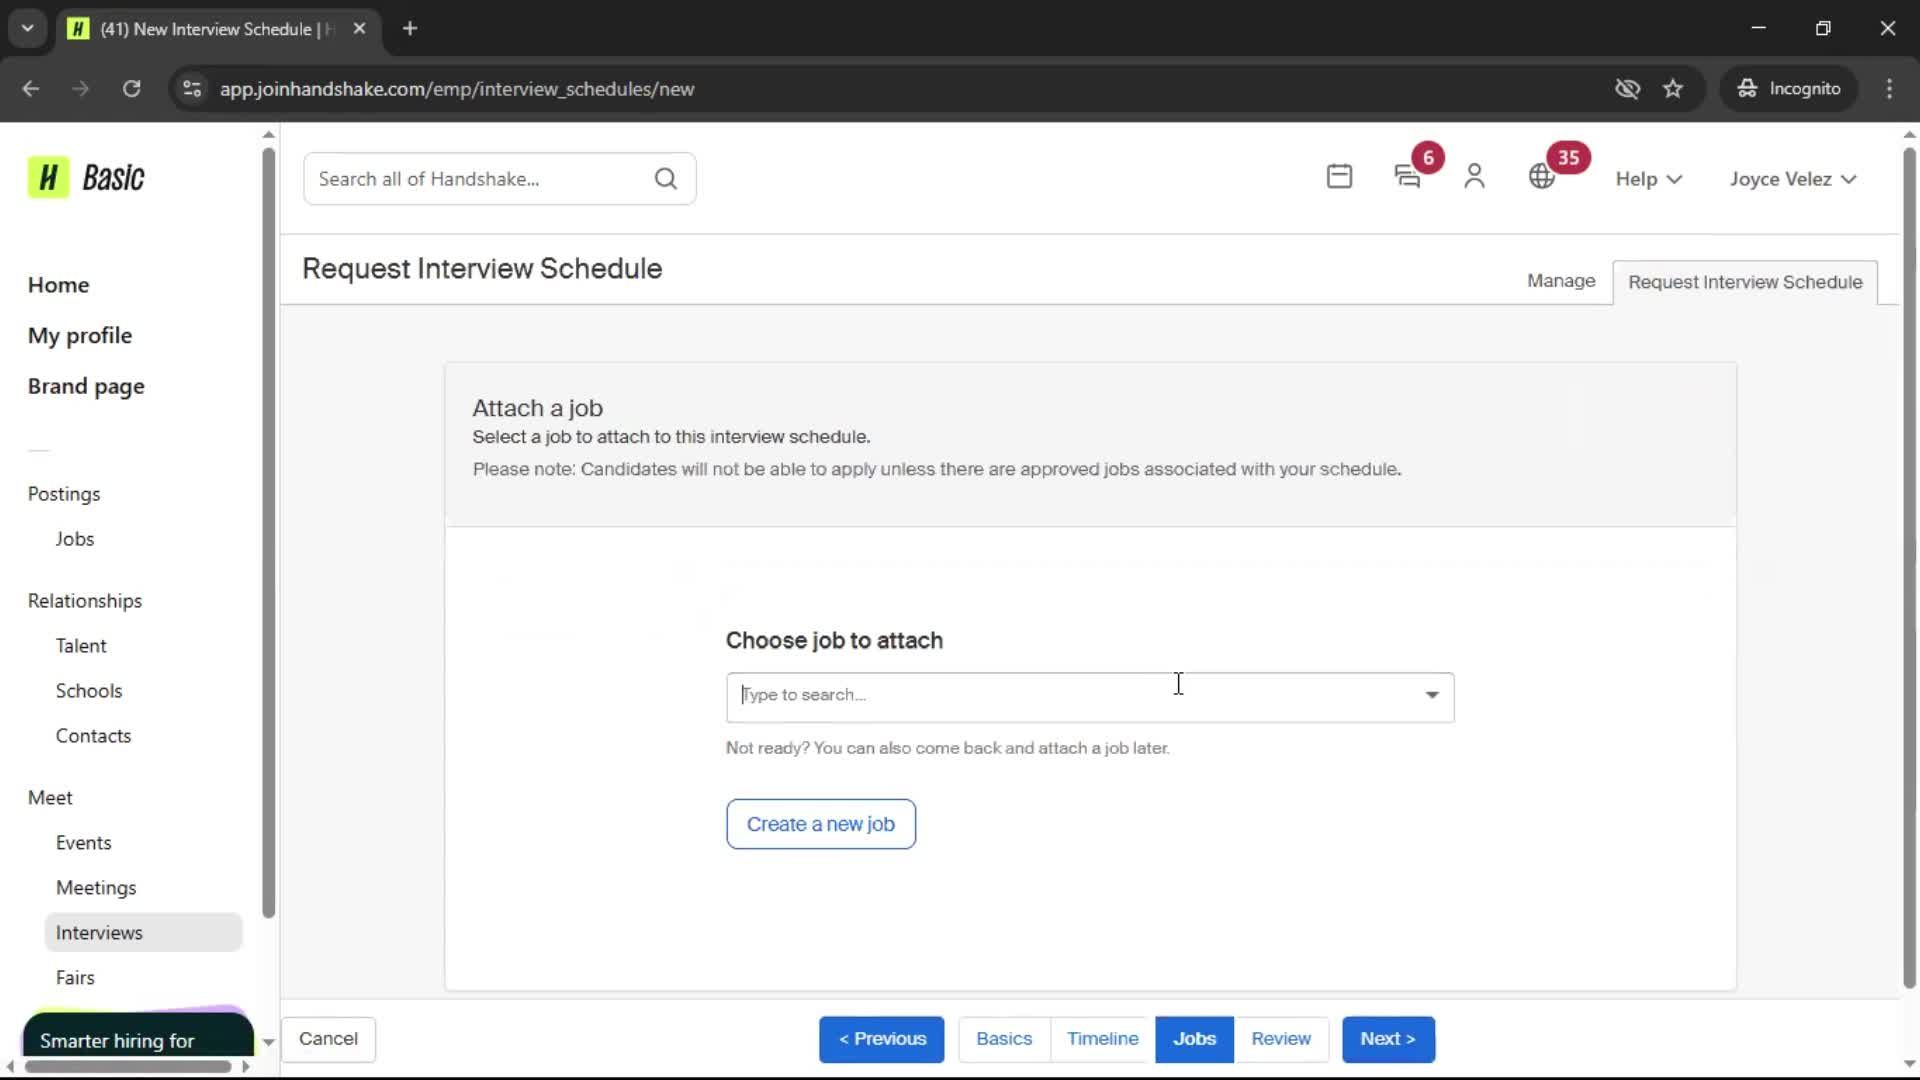Go to Home in sidebar
The image size is (1920, 1080).
(x=58, y=285)
